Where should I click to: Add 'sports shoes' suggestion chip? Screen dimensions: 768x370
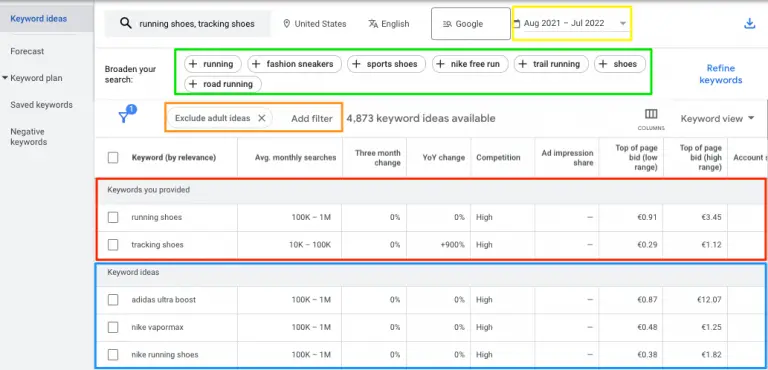coord(386,64)
